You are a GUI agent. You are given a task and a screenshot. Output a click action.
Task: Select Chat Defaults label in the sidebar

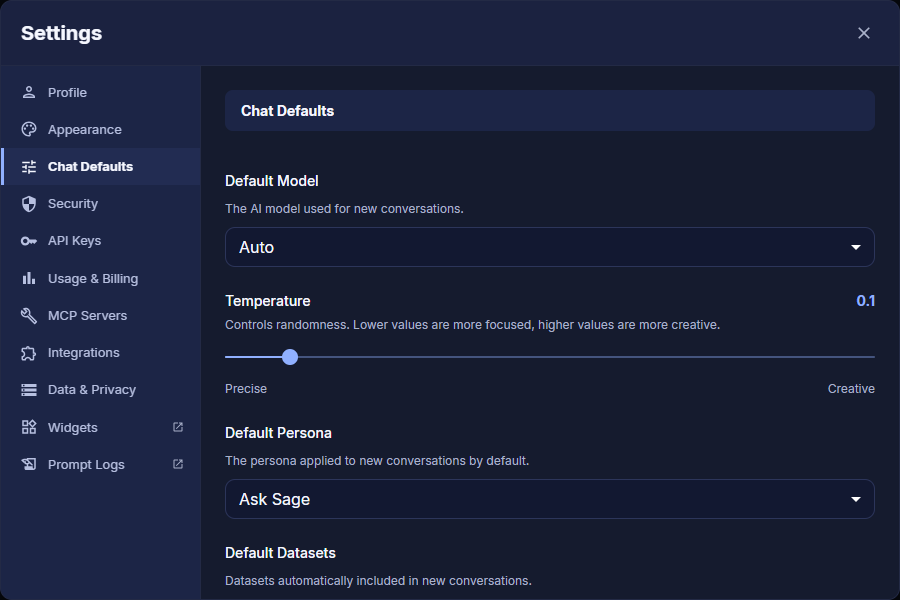[90, 167]
